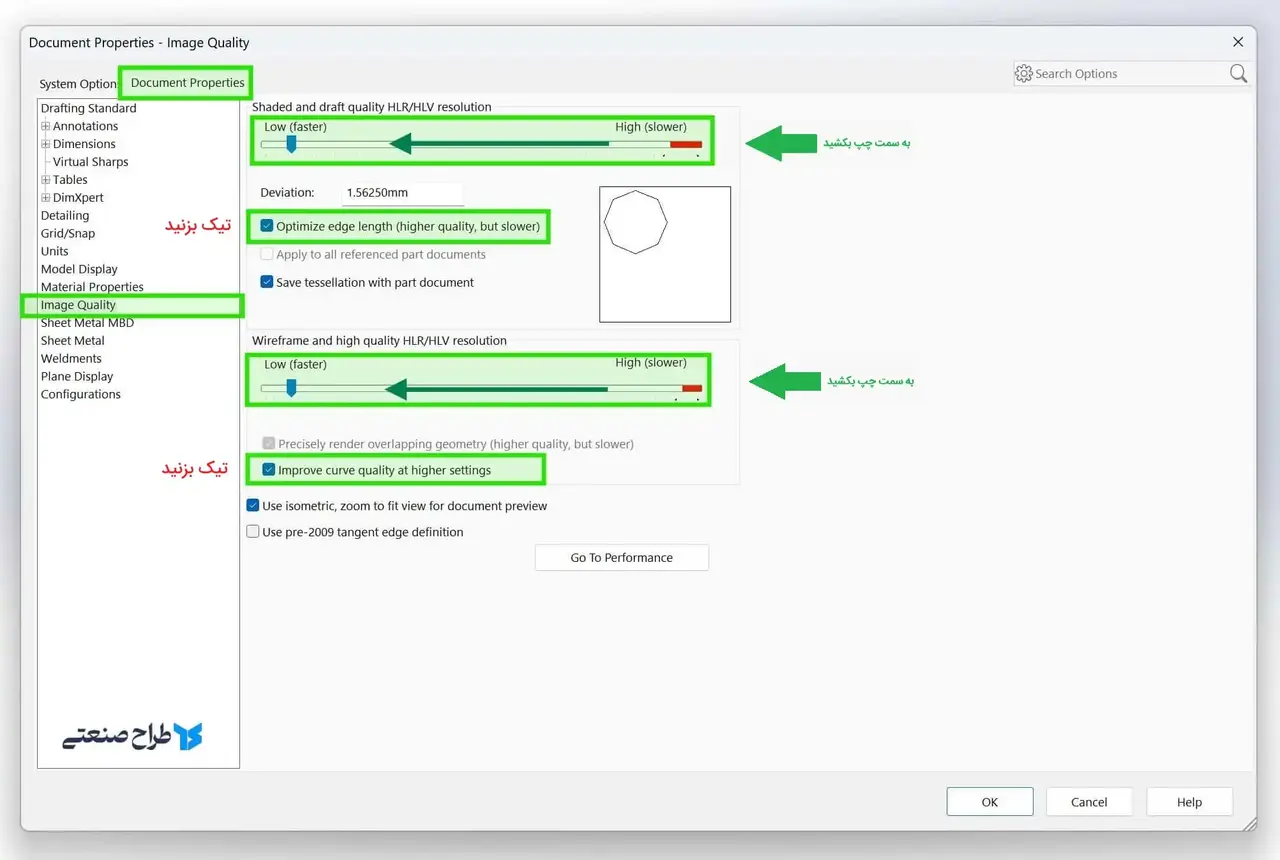Viewport: 1280px width, 860px height.
Task: Click the search magnifier icon
Action: 1238,74
